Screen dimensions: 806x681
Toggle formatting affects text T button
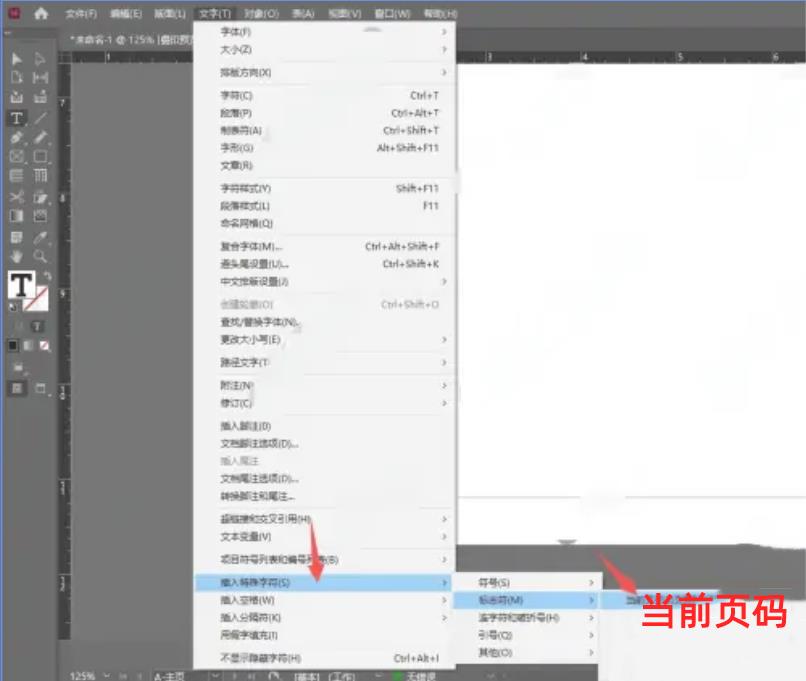point(38,326)
